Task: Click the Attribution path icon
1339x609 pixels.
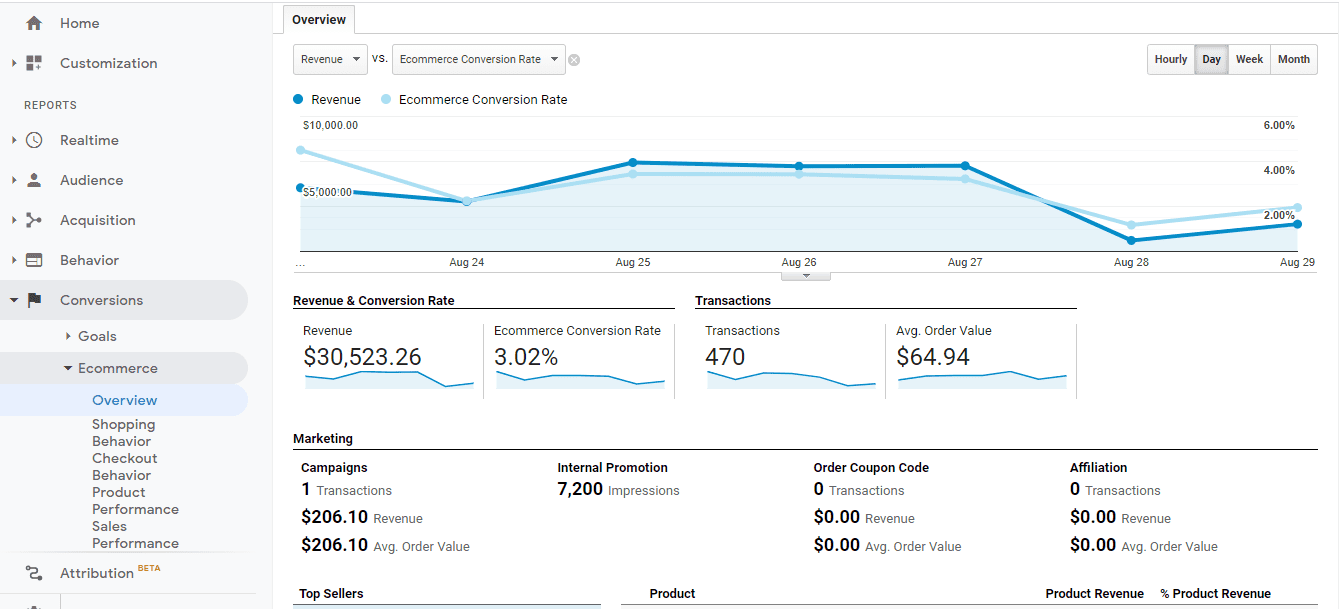Action: [x=34, y=573]
